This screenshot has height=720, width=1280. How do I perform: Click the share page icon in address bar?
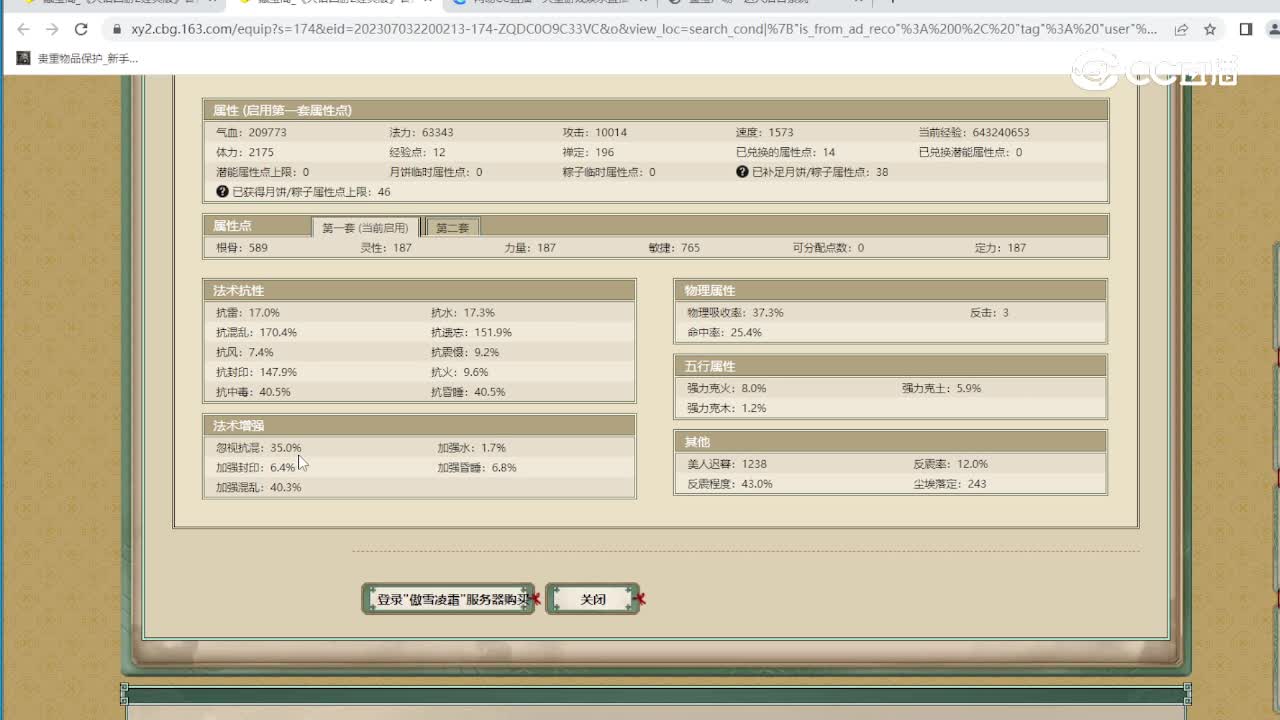pos(1181,30)
